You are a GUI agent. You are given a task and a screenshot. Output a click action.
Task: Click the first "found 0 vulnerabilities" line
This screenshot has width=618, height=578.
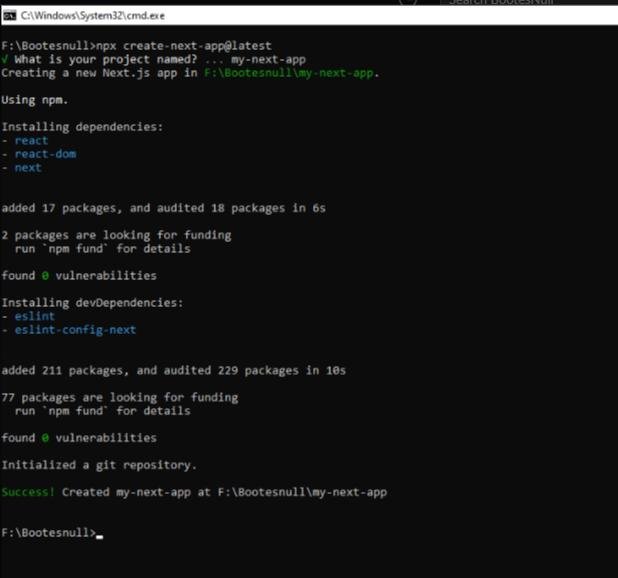tap(78, 275)
